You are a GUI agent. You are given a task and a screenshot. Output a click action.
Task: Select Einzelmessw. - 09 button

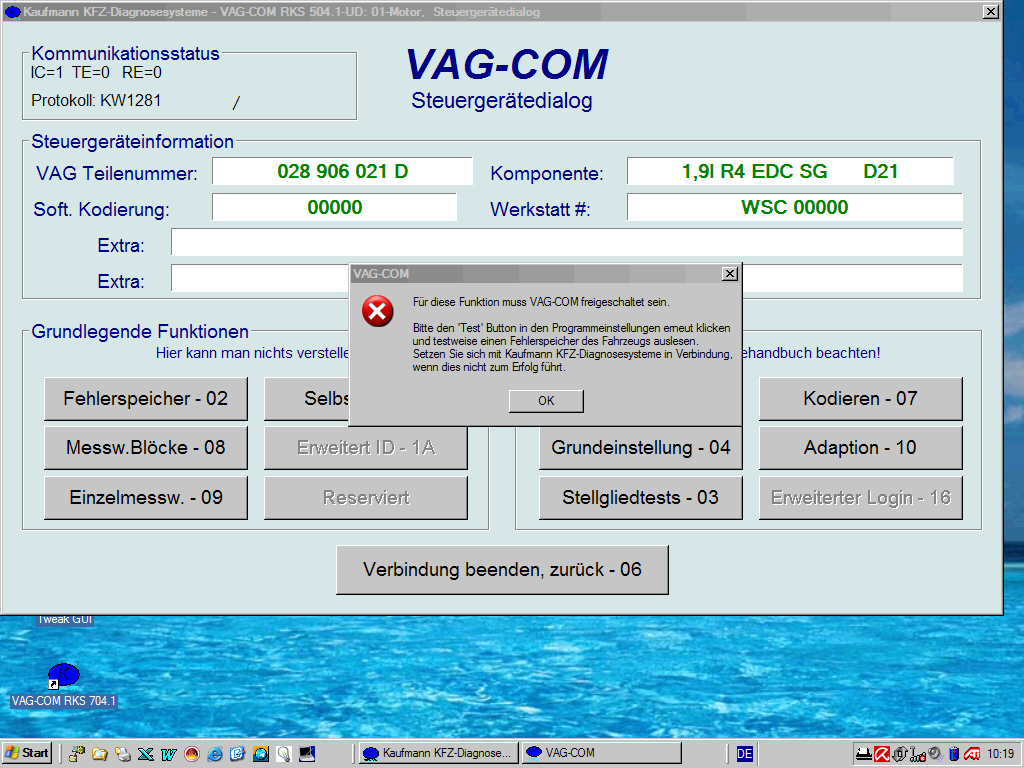click(146, 498)
